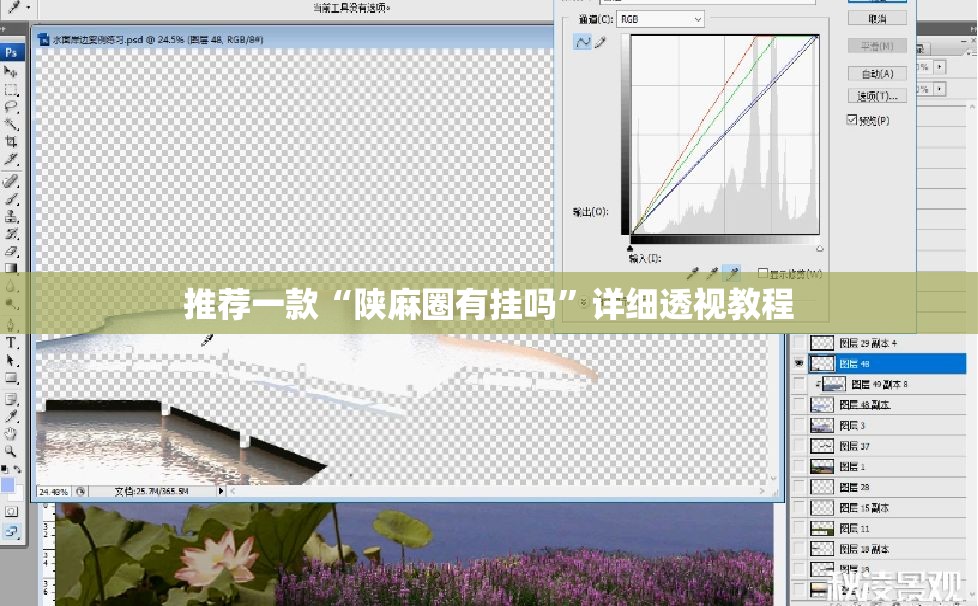Select the Crop tool

pos(11,142)
